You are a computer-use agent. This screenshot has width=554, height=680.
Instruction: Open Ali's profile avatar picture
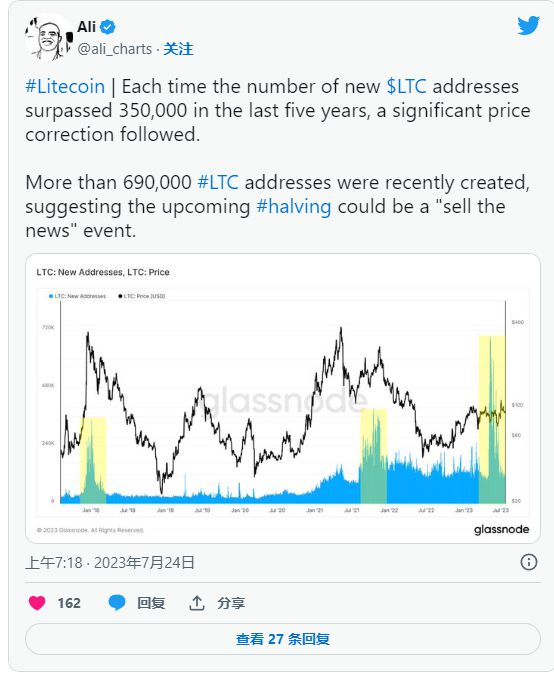[49, 38]
